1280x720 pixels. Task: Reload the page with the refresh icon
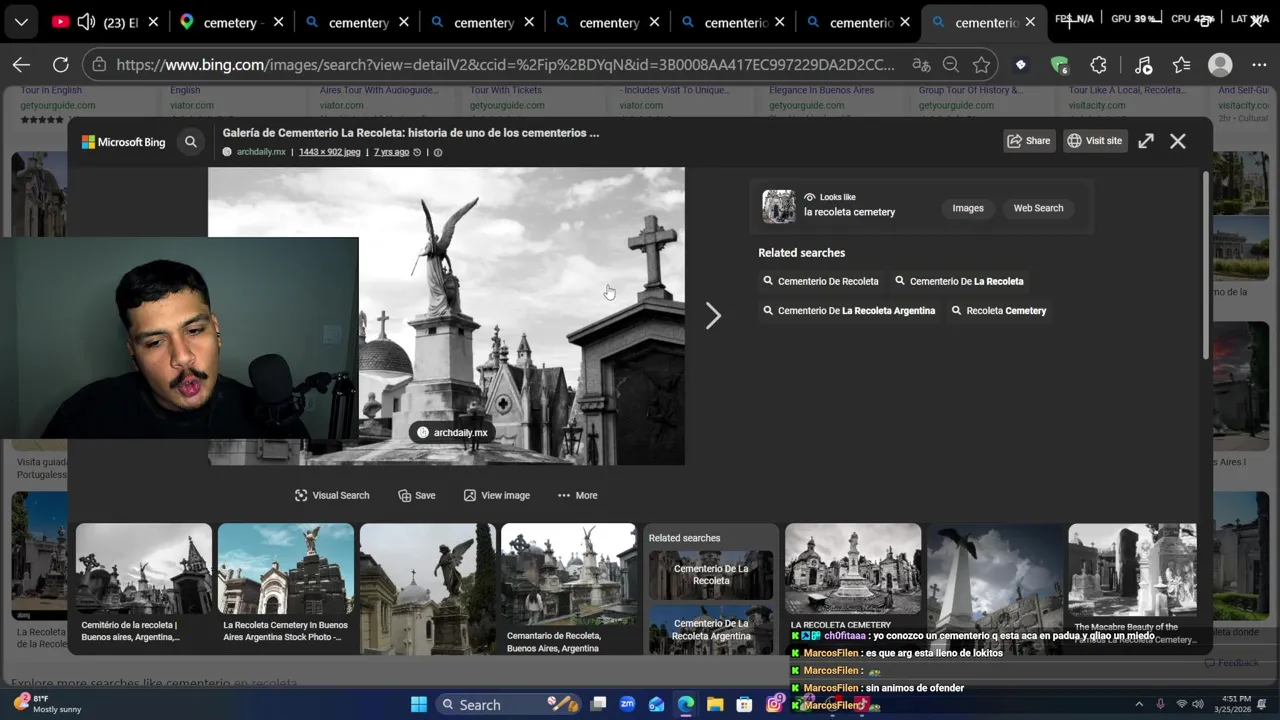pos(61,65)
